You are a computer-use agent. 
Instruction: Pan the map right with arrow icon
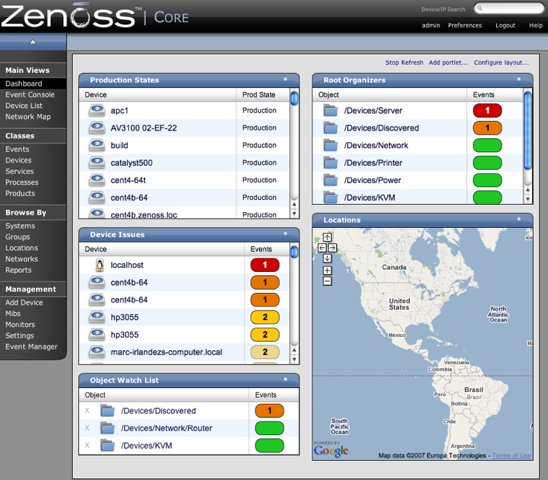(332, 248)
